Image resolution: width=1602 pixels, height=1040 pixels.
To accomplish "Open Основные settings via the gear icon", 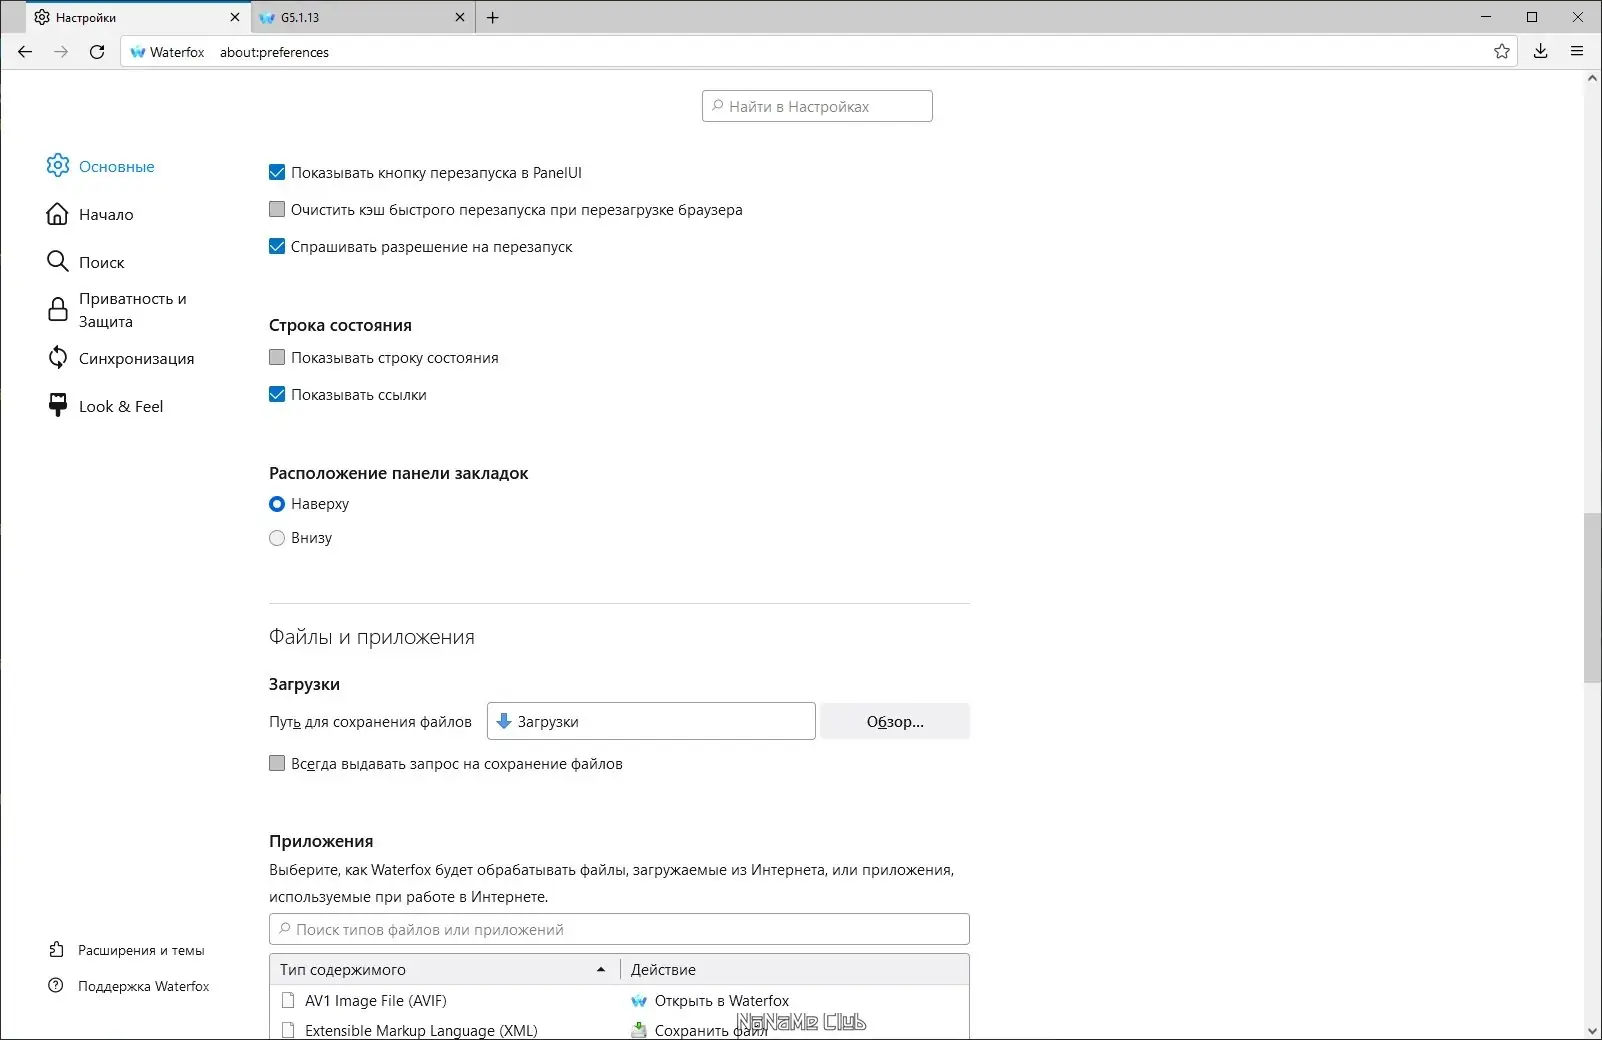I will 57,166.
